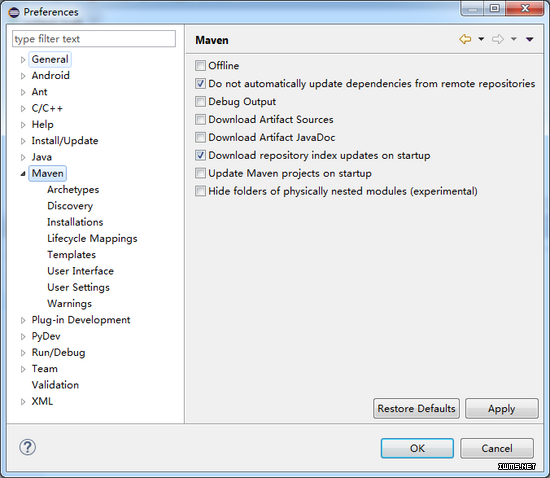This screenshot has width=550, height=478.
Task: Check Download Artifact Sources option
Action: (200, 119)
